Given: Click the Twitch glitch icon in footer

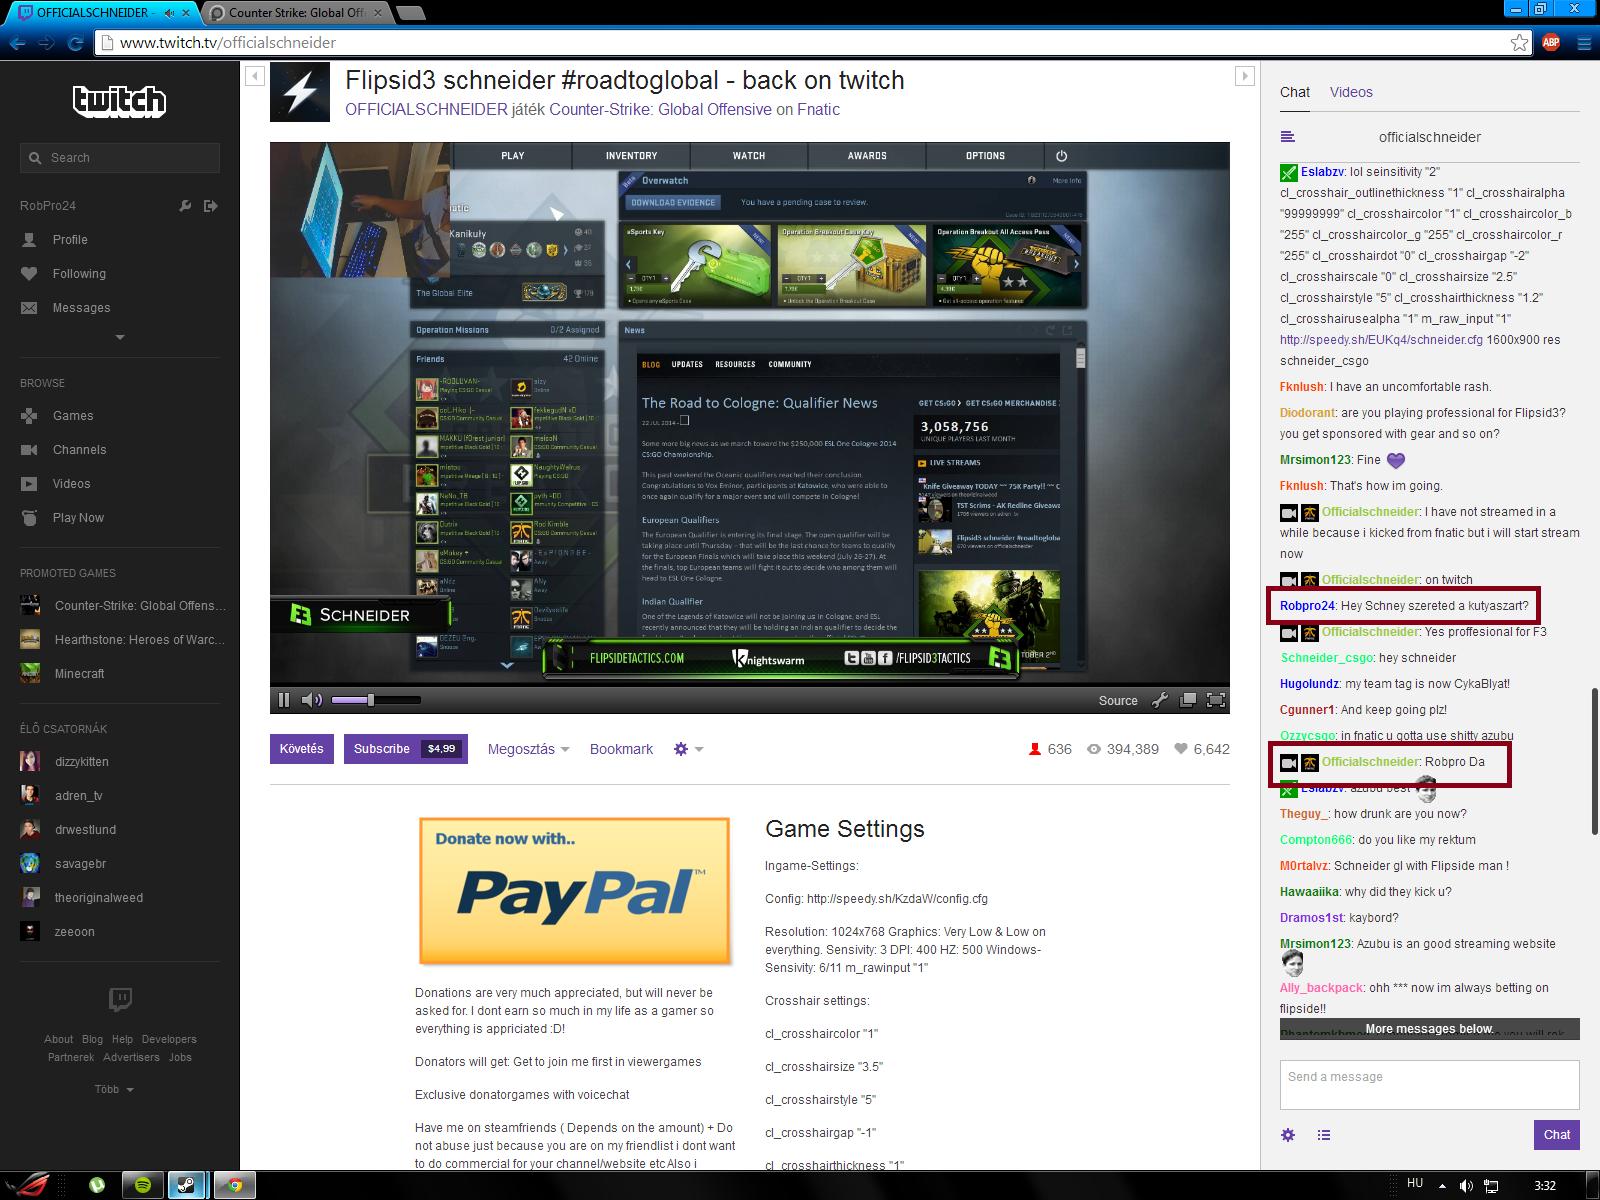Looking at the screenshot, I should pos(120,999).
